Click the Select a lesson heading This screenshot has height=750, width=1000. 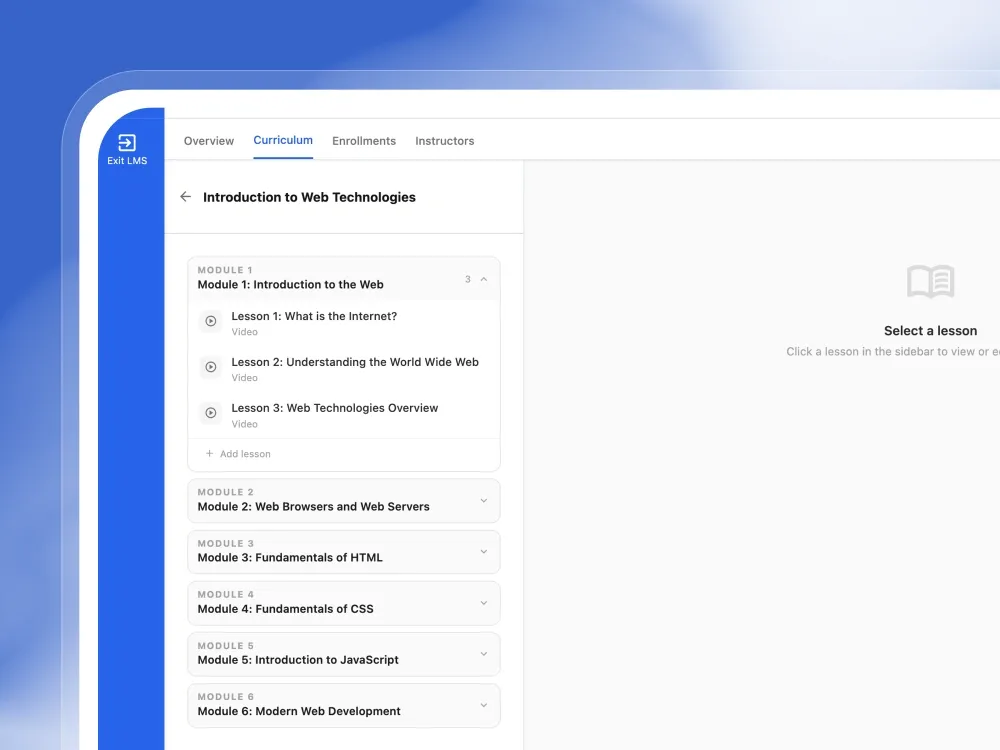[930, 331]
